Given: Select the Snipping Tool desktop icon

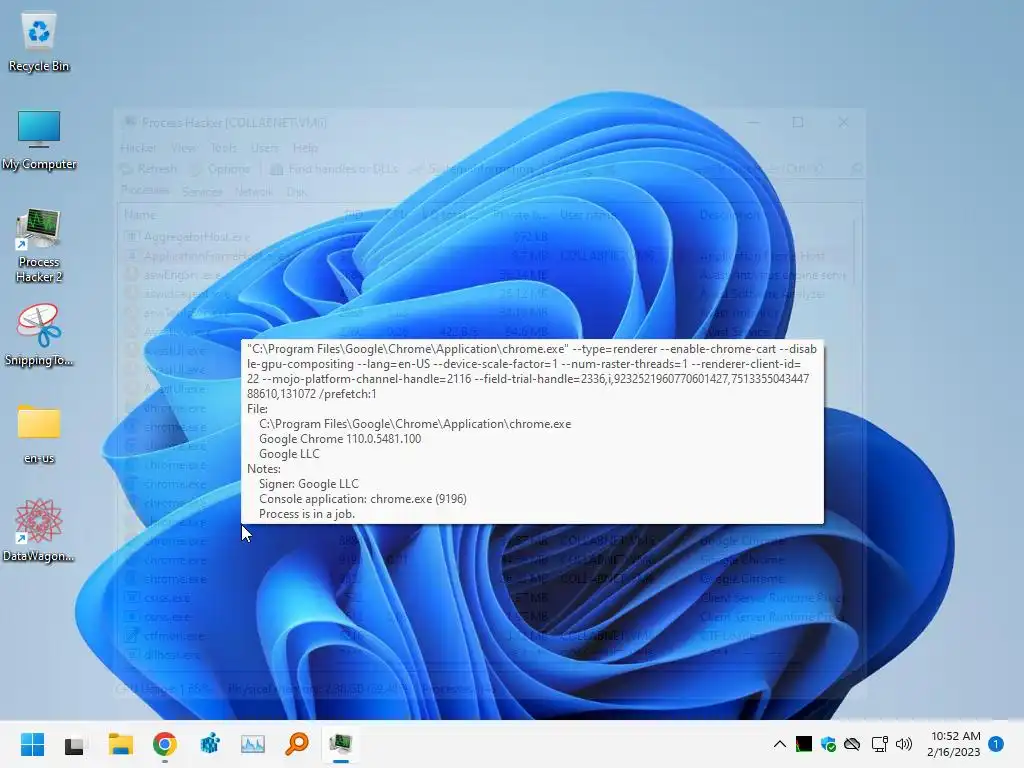Looking at the screenshot, I should tap(39, 334).
